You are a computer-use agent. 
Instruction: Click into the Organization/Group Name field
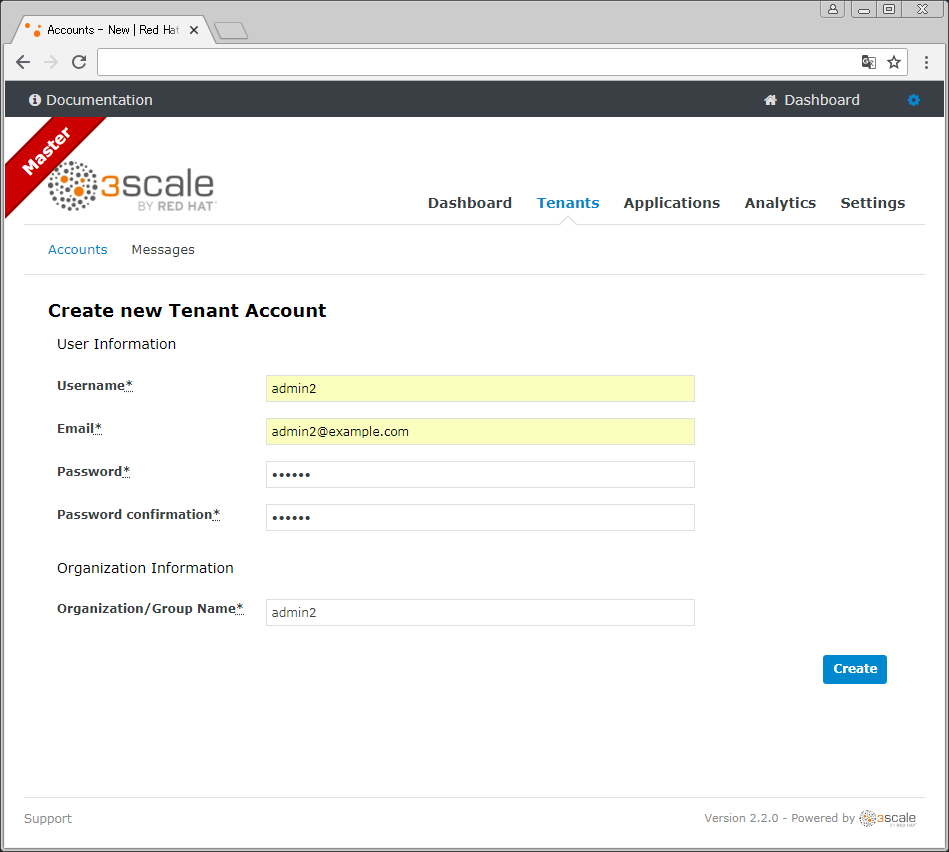(x=480, y=612)
